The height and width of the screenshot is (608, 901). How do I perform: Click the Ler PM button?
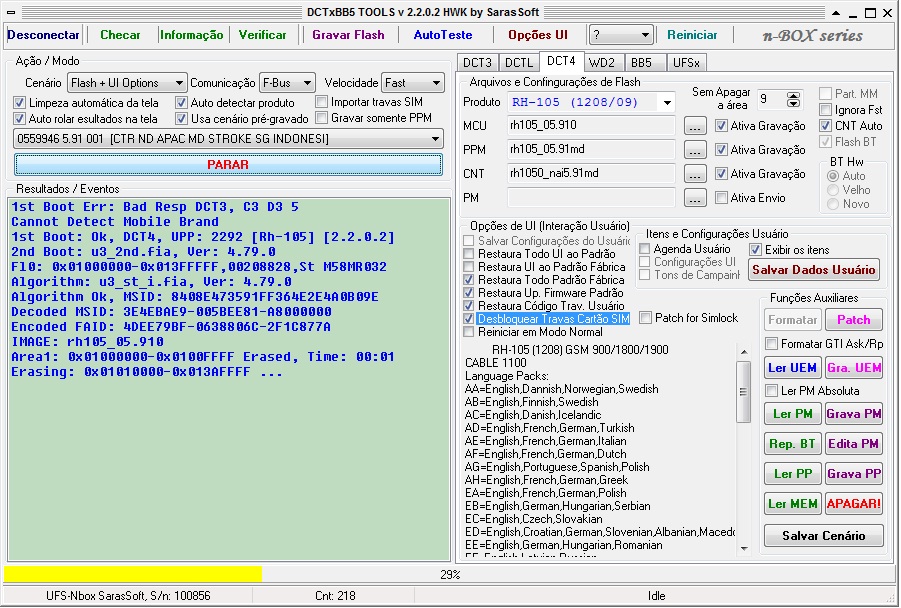click(792, 414)
